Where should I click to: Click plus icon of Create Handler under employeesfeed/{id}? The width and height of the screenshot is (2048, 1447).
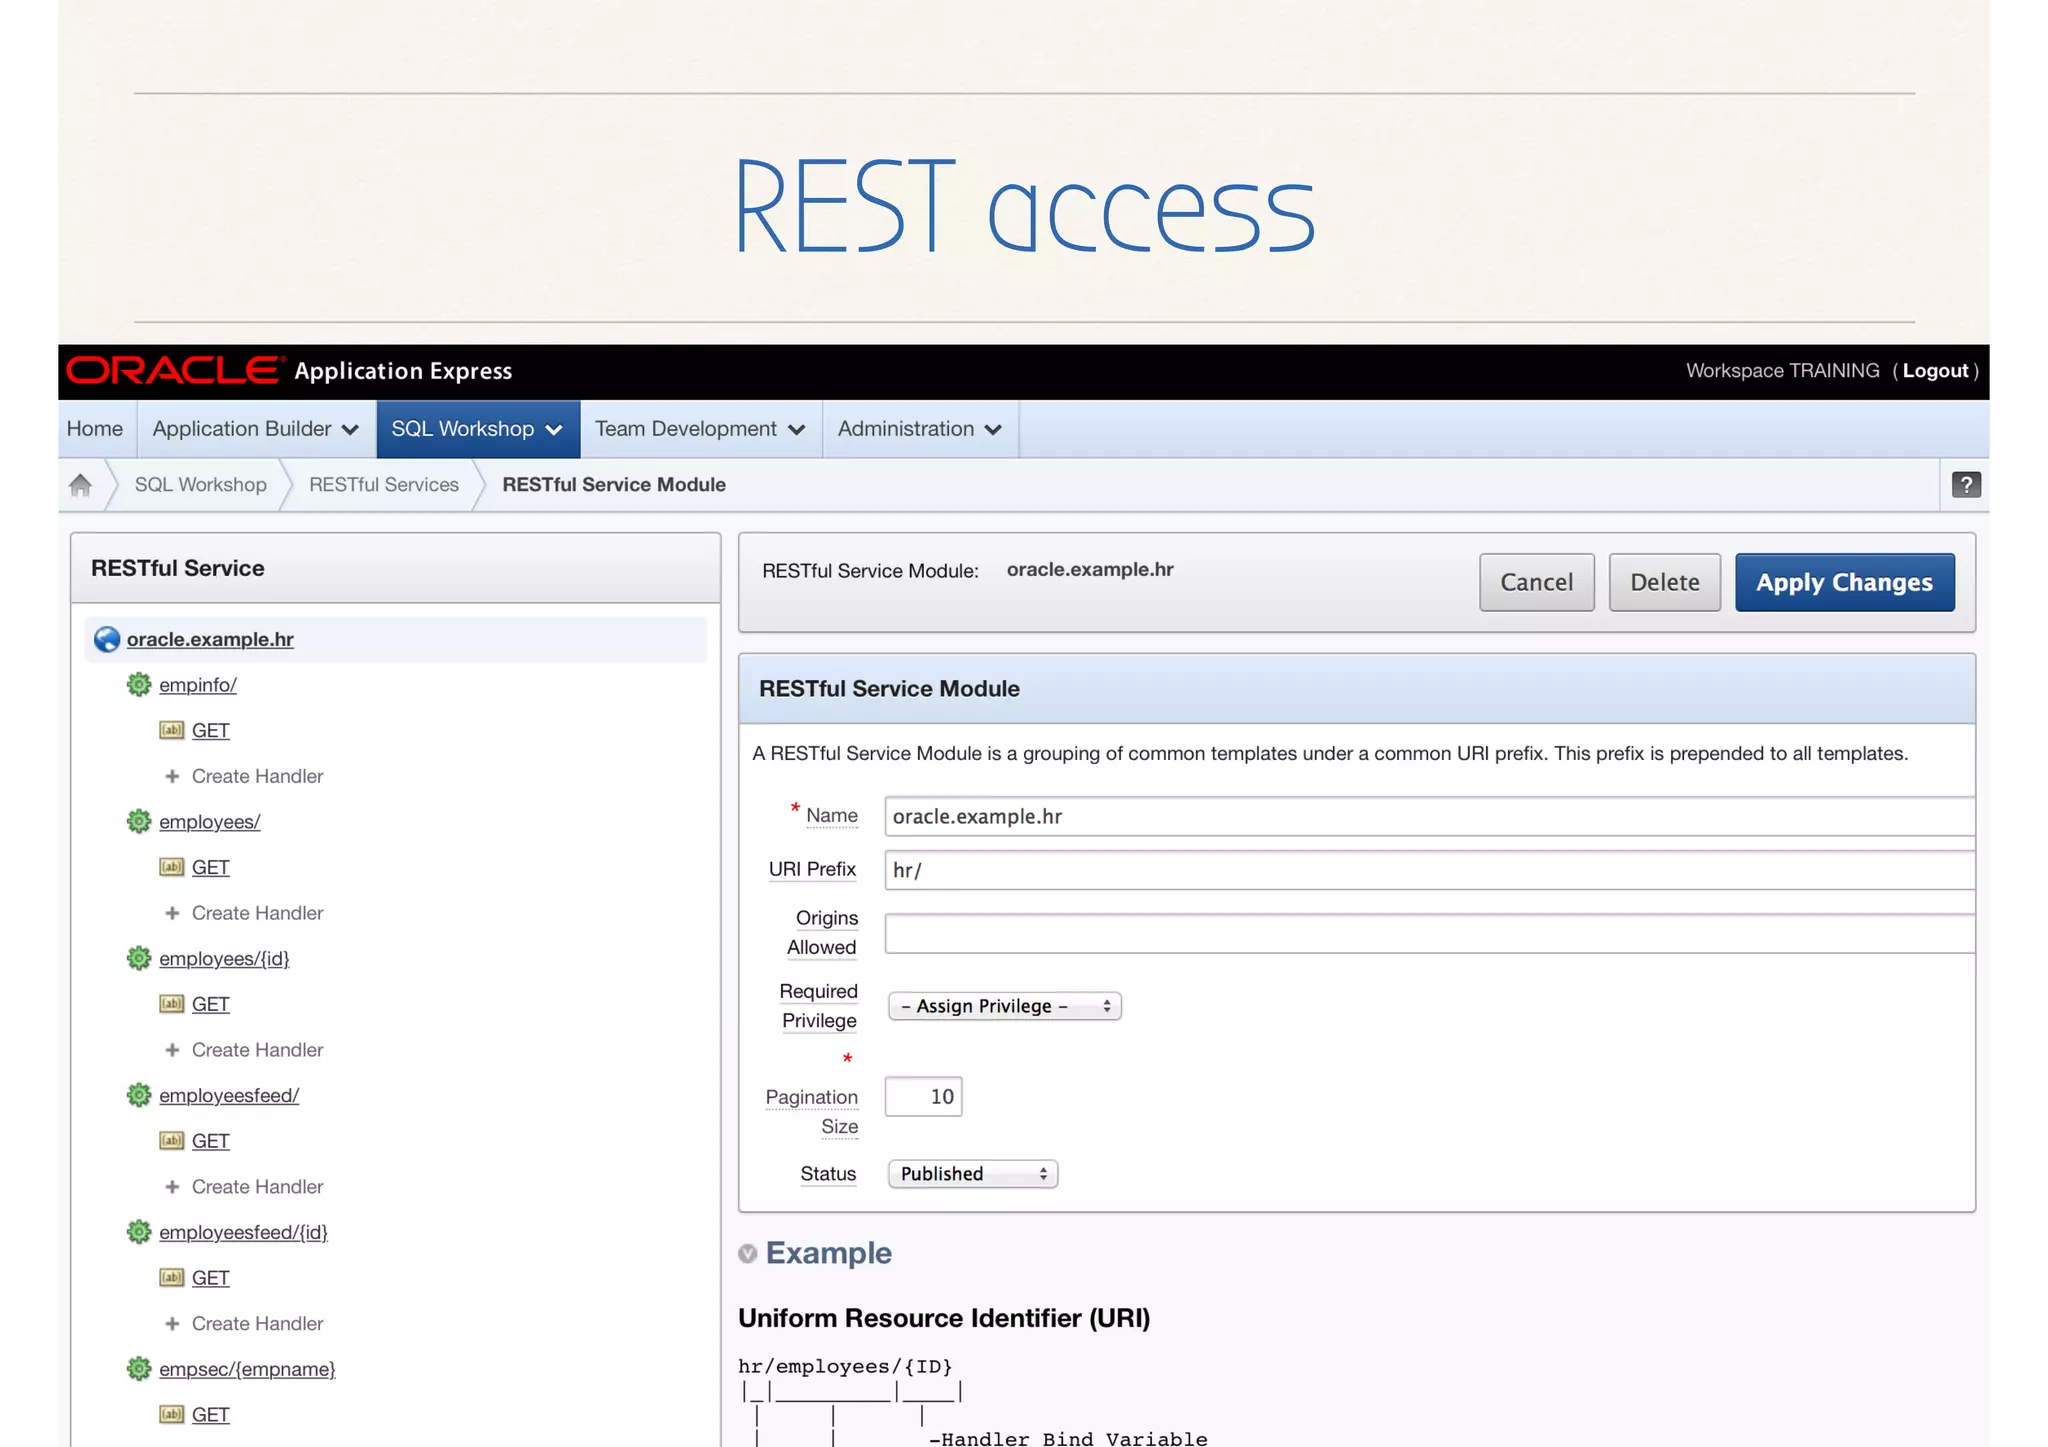(x=172, y=1324)
